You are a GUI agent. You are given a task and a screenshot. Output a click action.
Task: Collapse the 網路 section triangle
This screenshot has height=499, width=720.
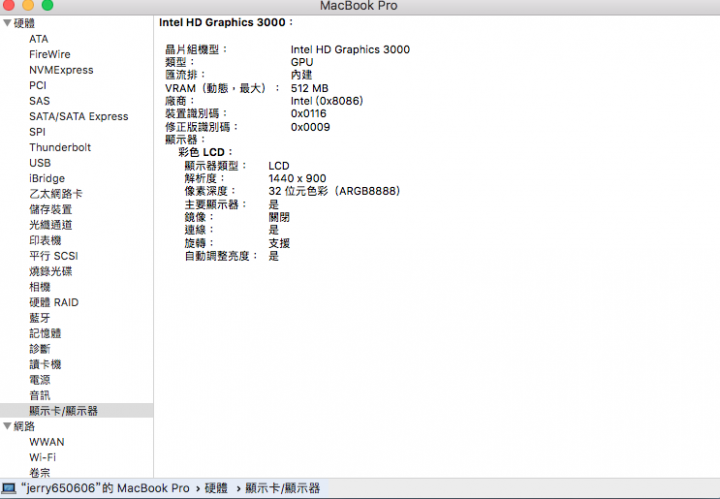point(7,426)
